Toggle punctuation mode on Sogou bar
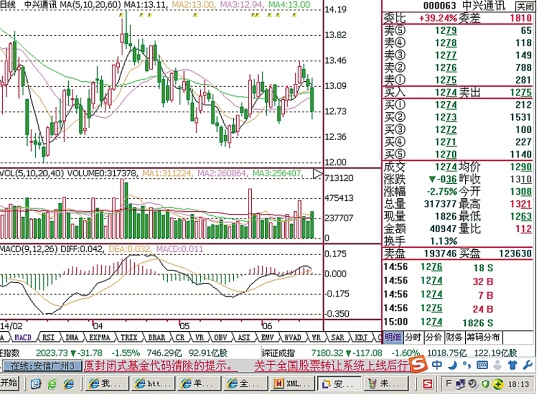The height and width of the screenshot is (412, 550). pos(467,365)
